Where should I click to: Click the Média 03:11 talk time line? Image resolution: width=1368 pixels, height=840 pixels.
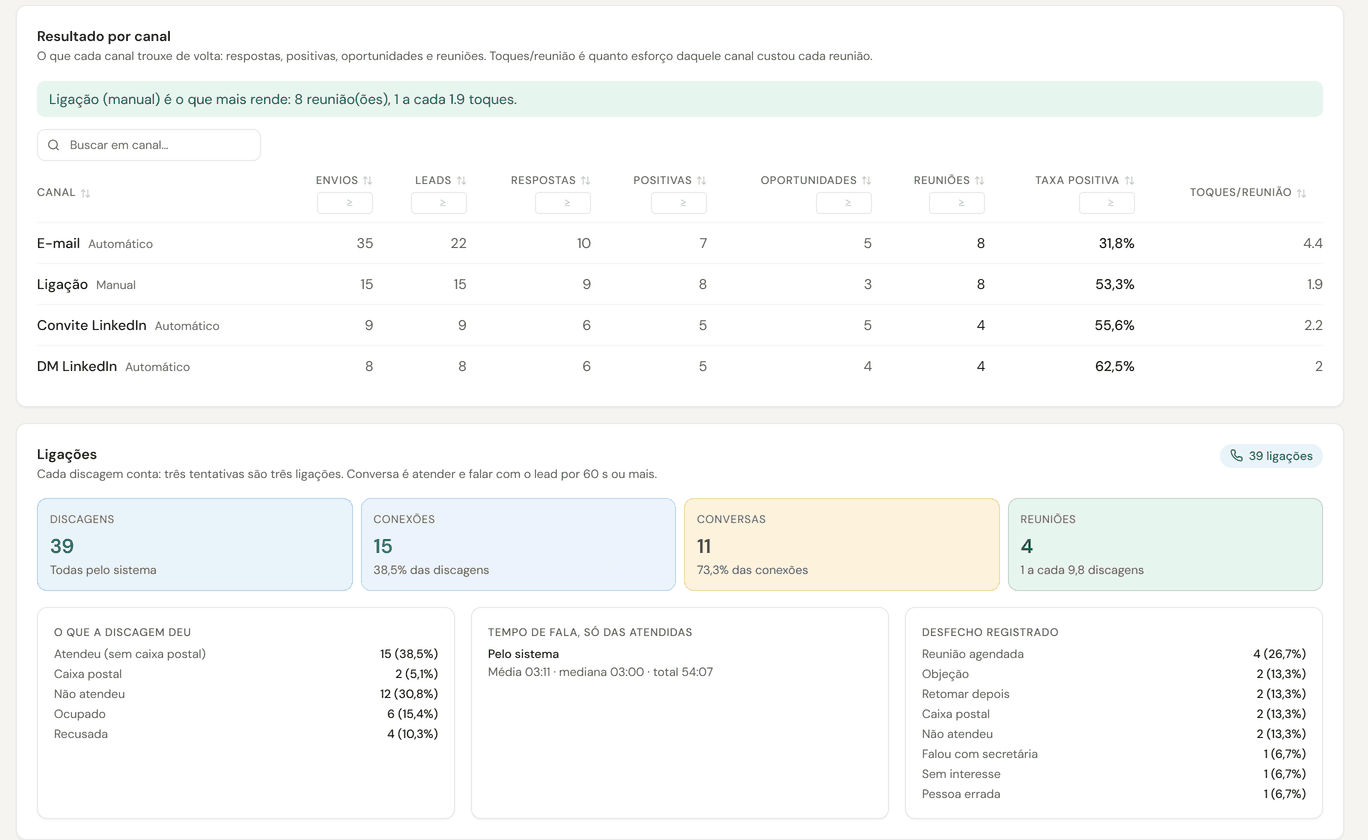(600, 672)
